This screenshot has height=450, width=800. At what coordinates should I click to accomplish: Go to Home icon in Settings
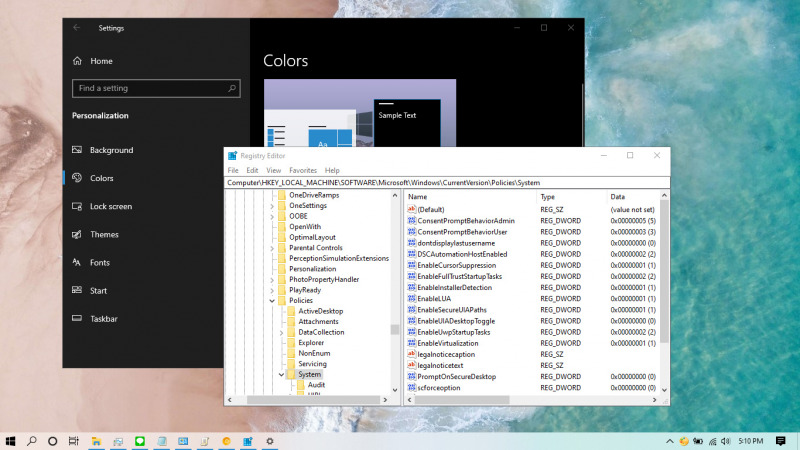click(77, 61)
